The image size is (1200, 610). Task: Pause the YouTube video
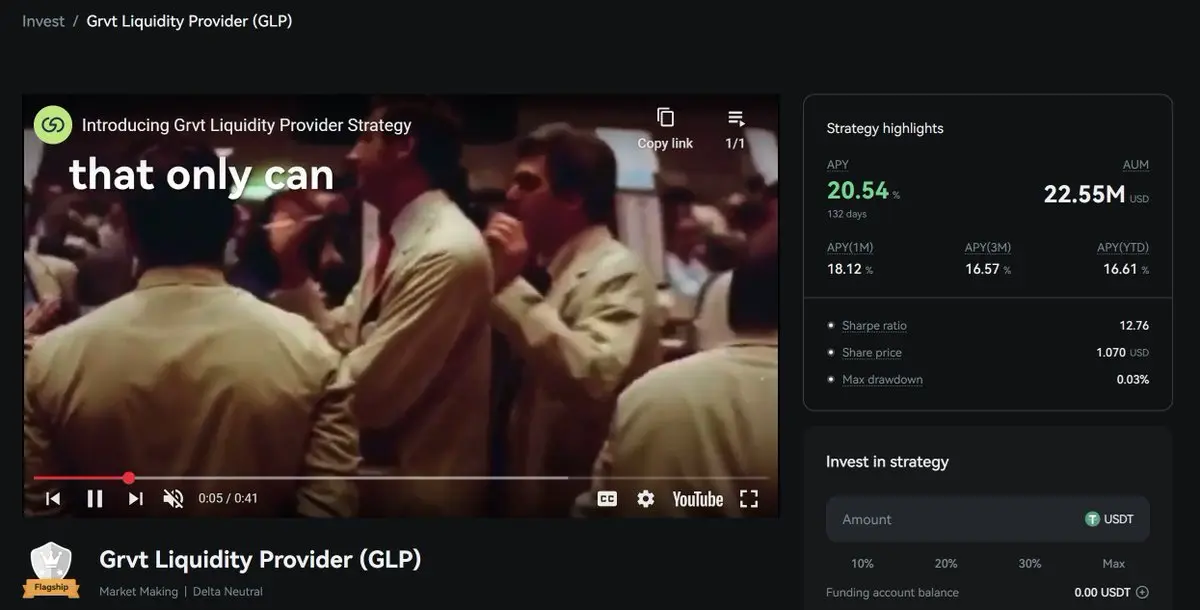(95, 498)
